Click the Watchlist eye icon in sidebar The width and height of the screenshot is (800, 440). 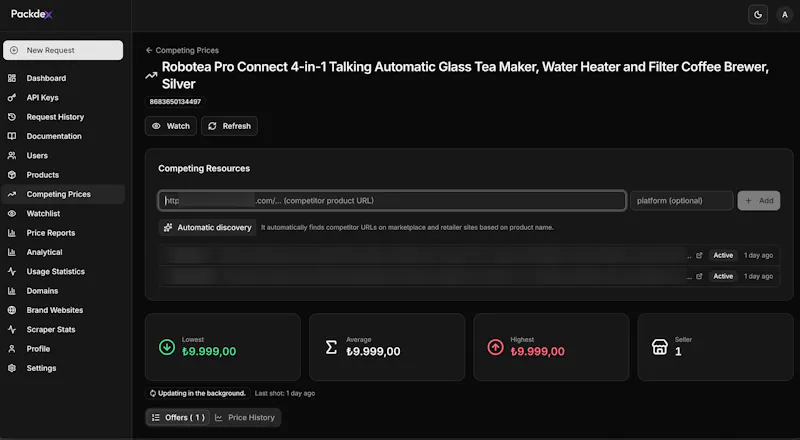pos(12,213)
